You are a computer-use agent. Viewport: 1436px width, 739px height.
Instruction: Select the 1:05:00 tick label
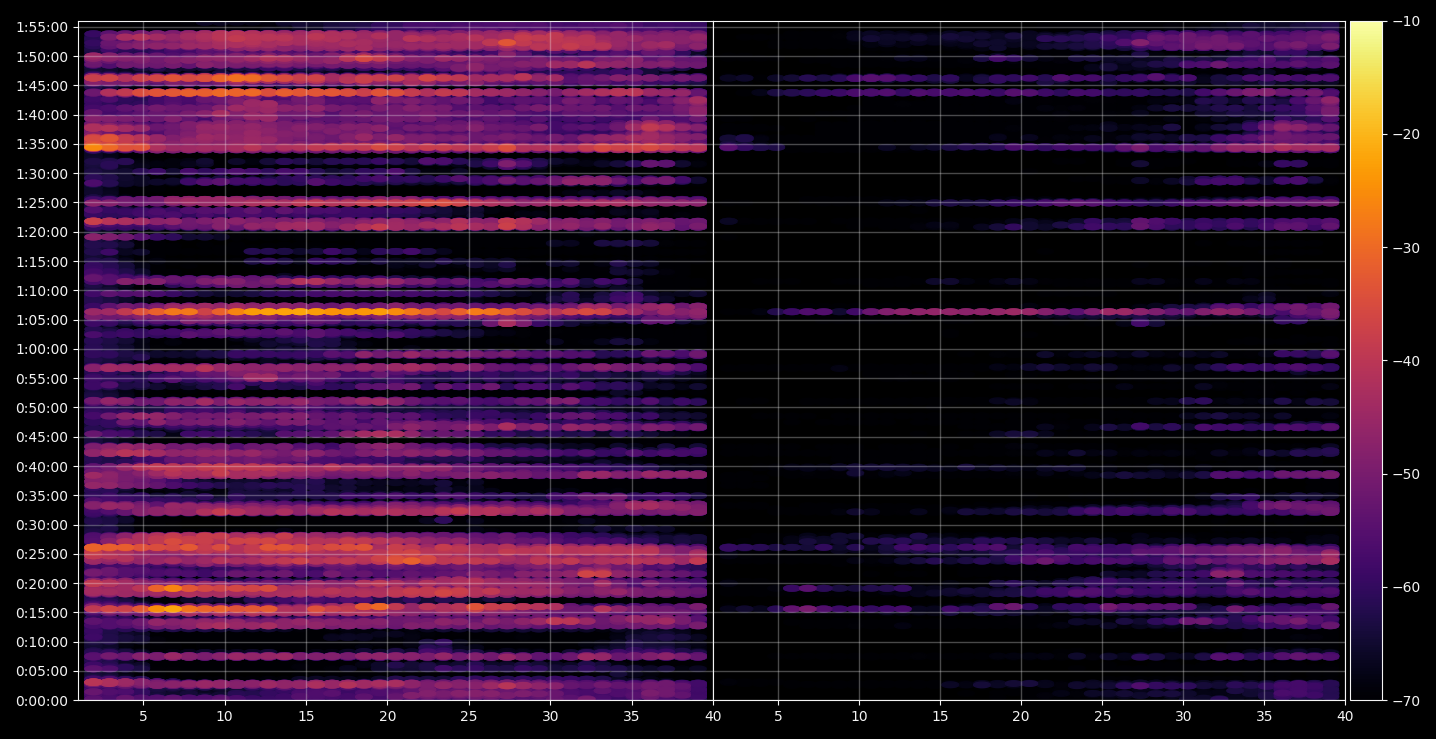point(42,320)
